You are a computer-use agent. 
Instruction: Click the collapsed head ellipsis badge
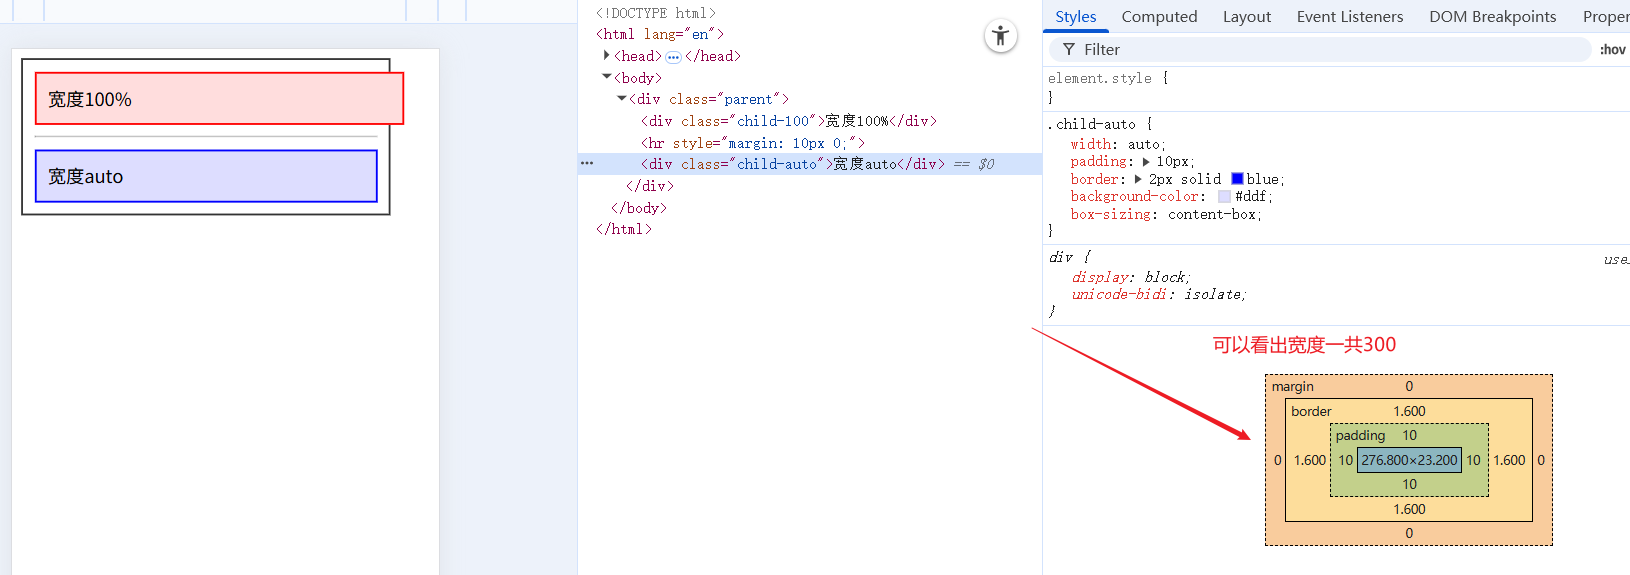[673, 57]
